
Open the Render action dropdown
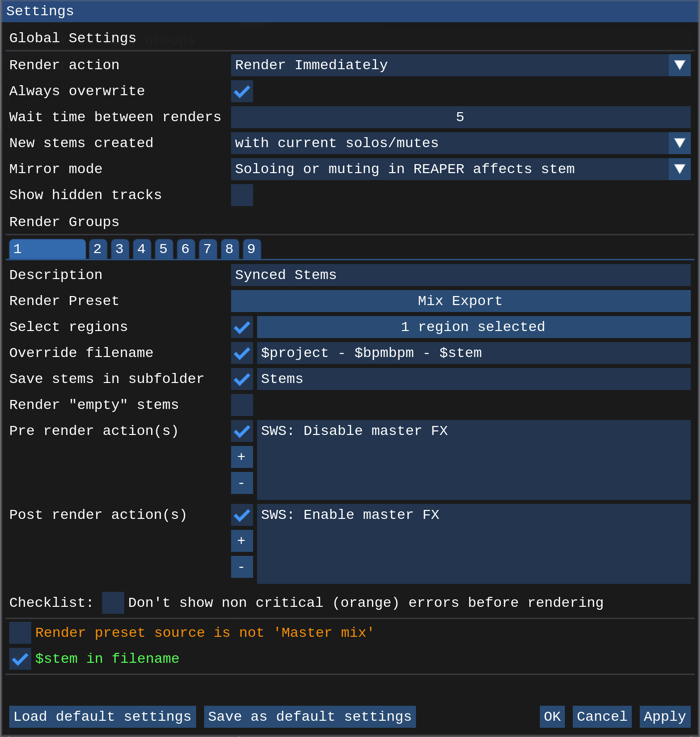[679, 65]
